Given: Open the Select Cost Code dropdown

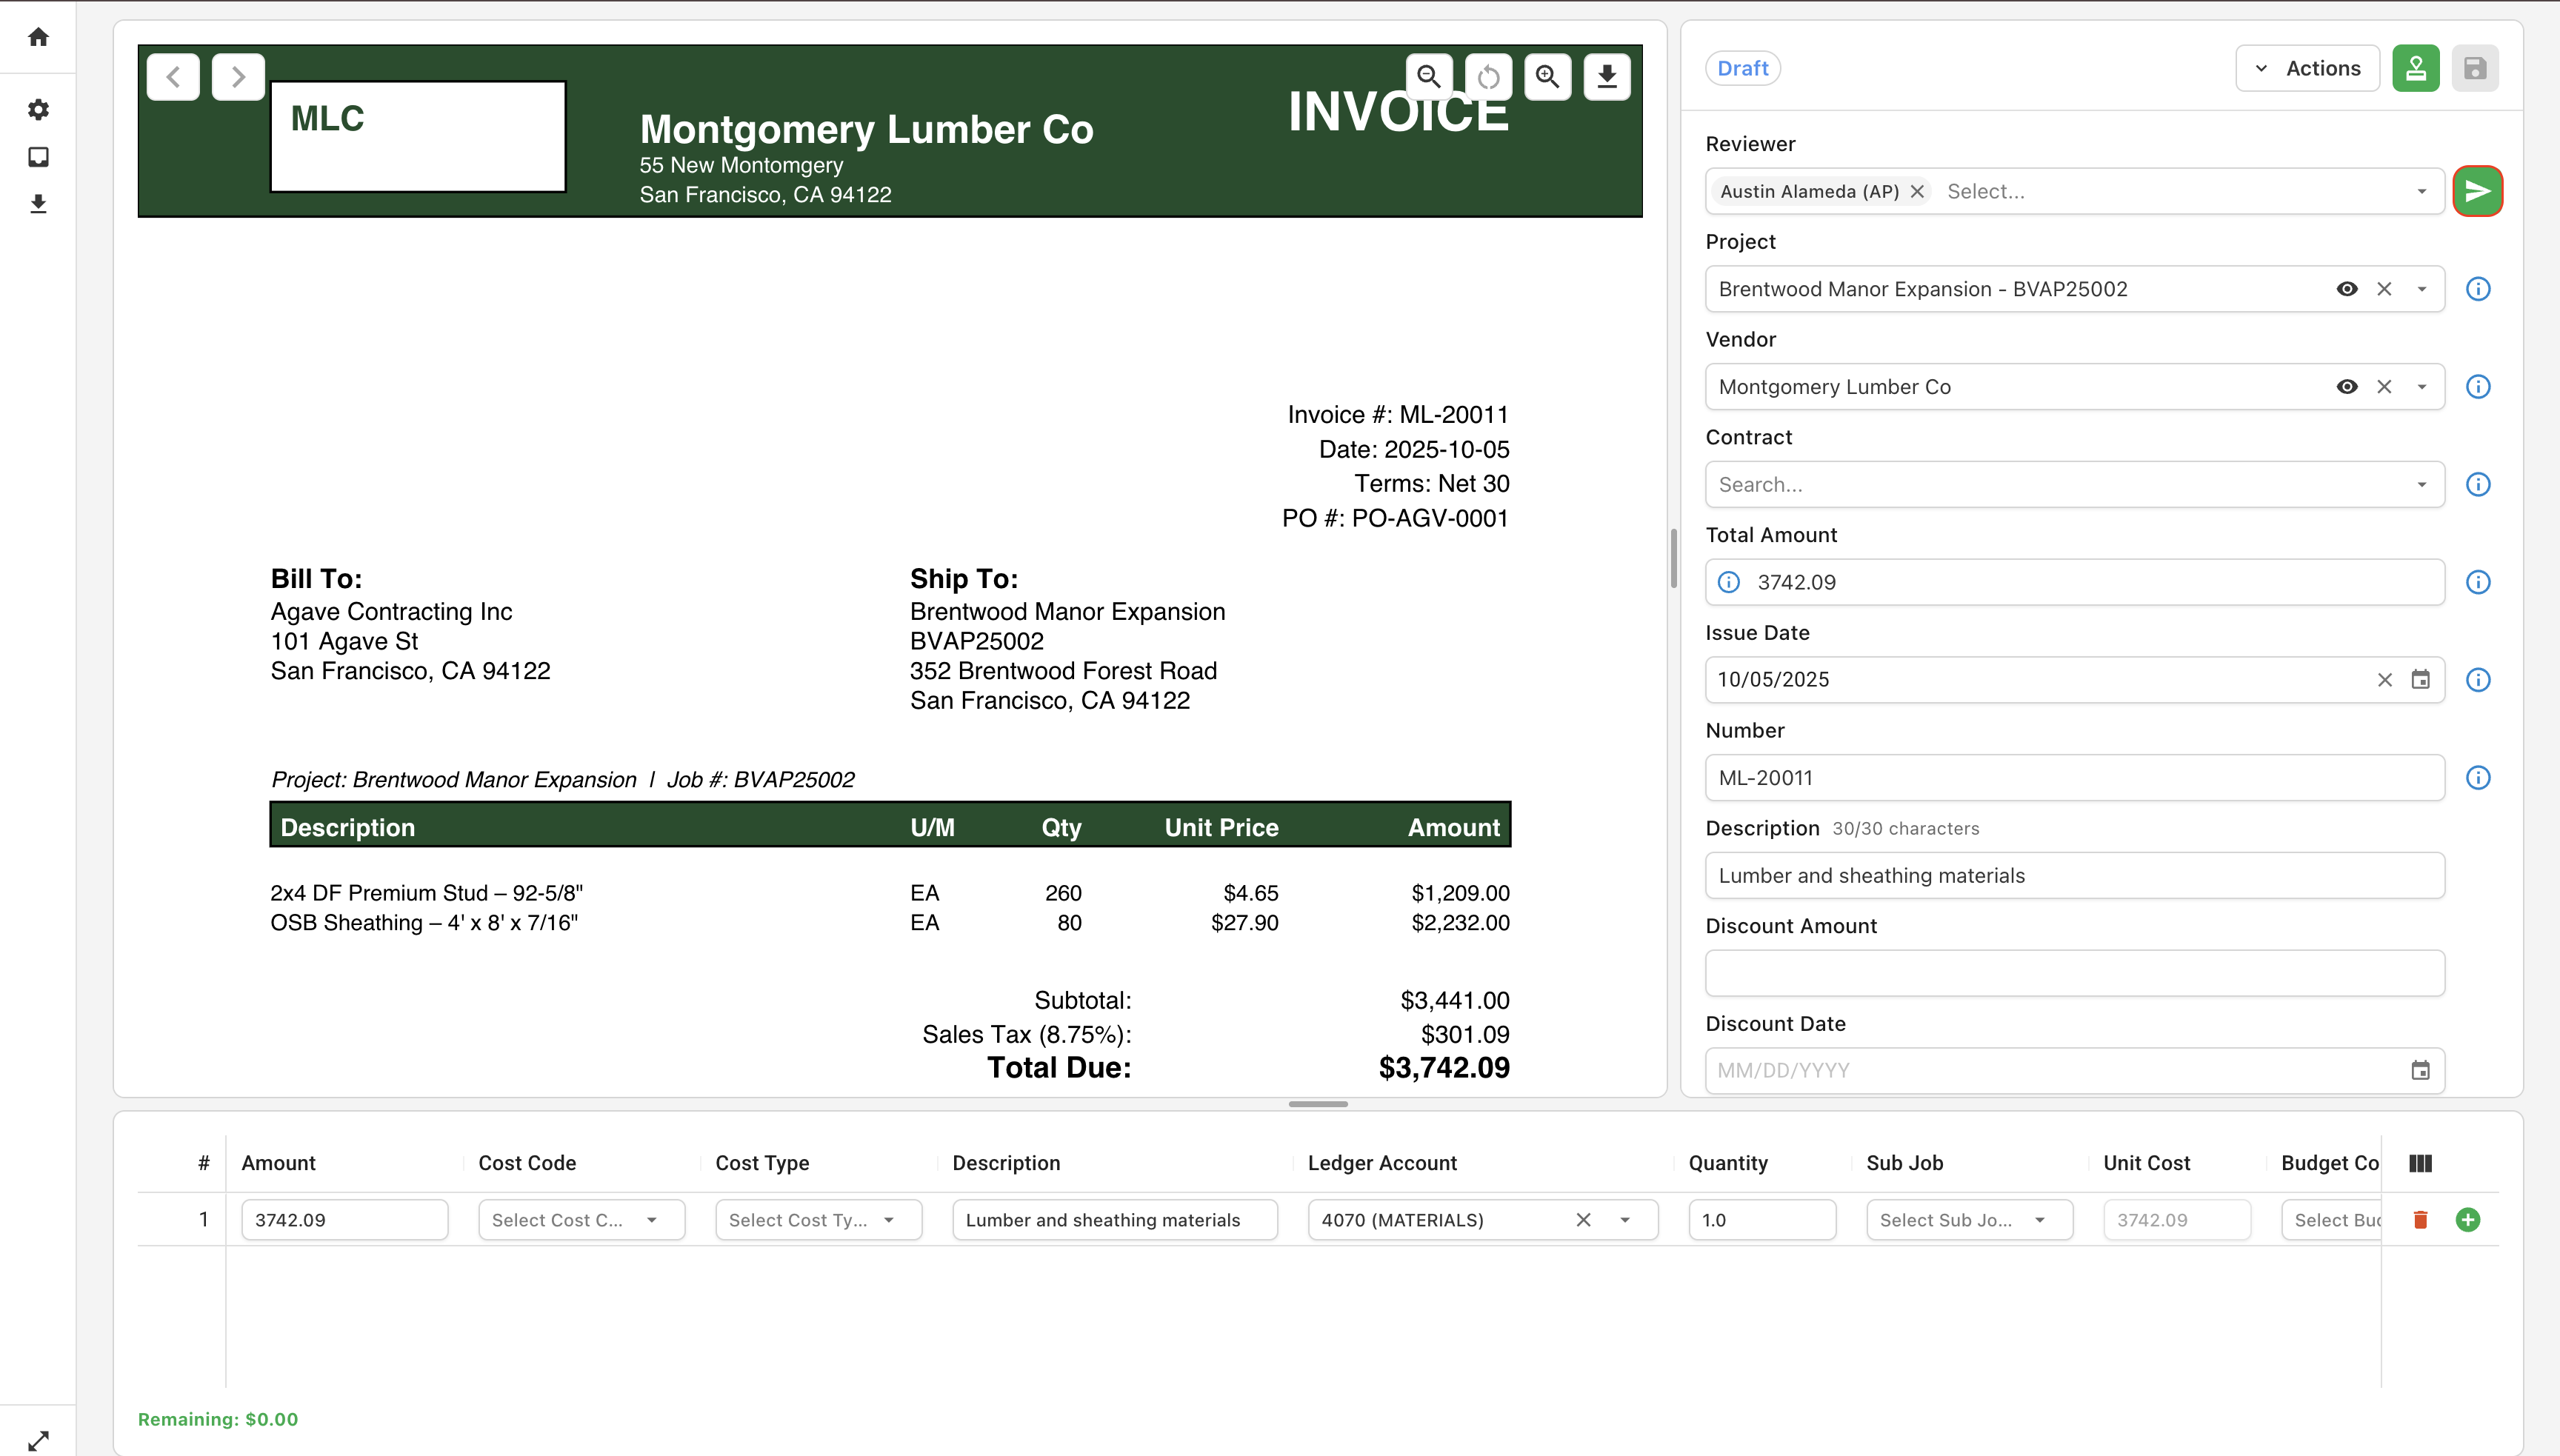Looking at the screenshot, I should pos(581,1220).
